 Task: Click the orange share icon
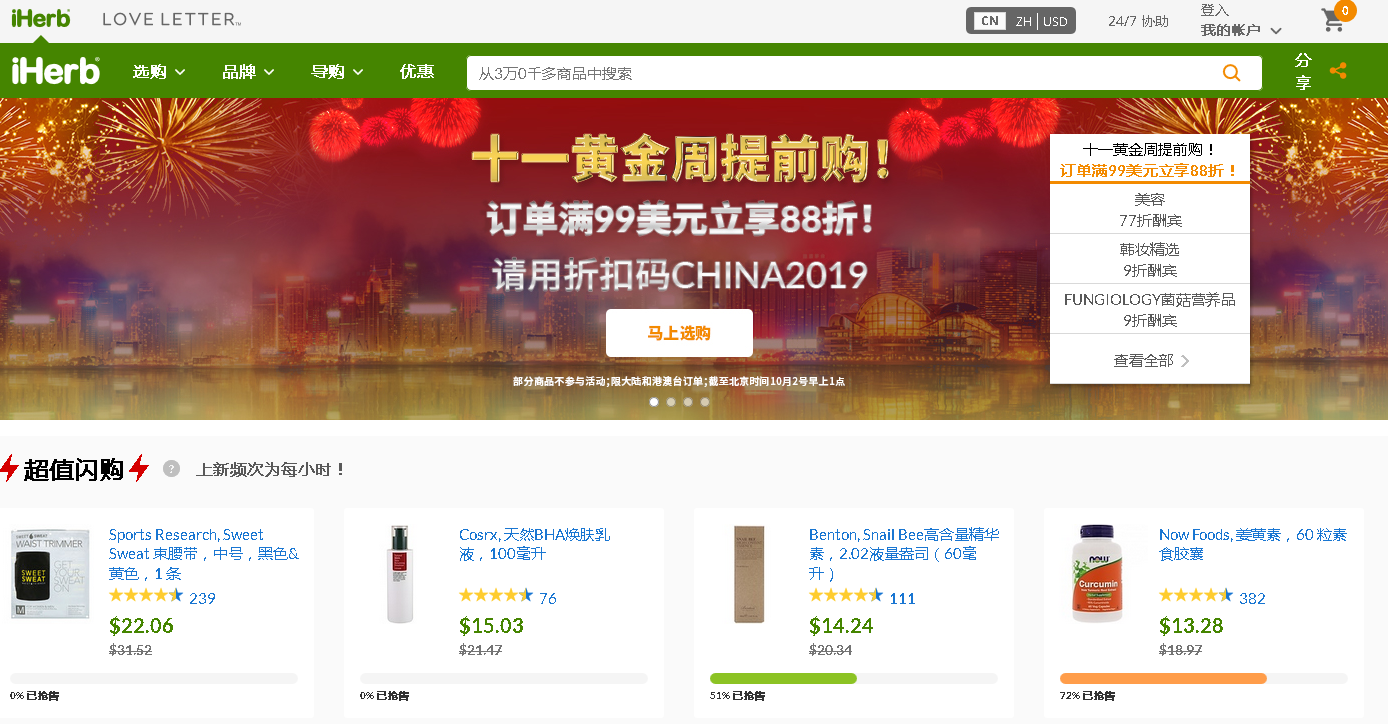(1338, 71)
